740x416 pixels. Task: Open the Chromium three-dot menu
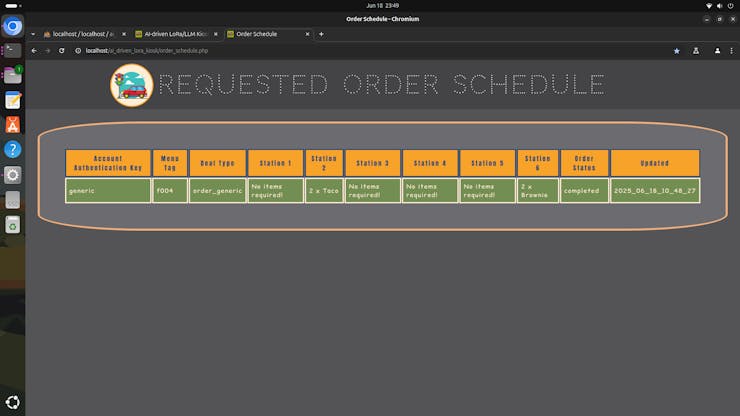[731, 50]
